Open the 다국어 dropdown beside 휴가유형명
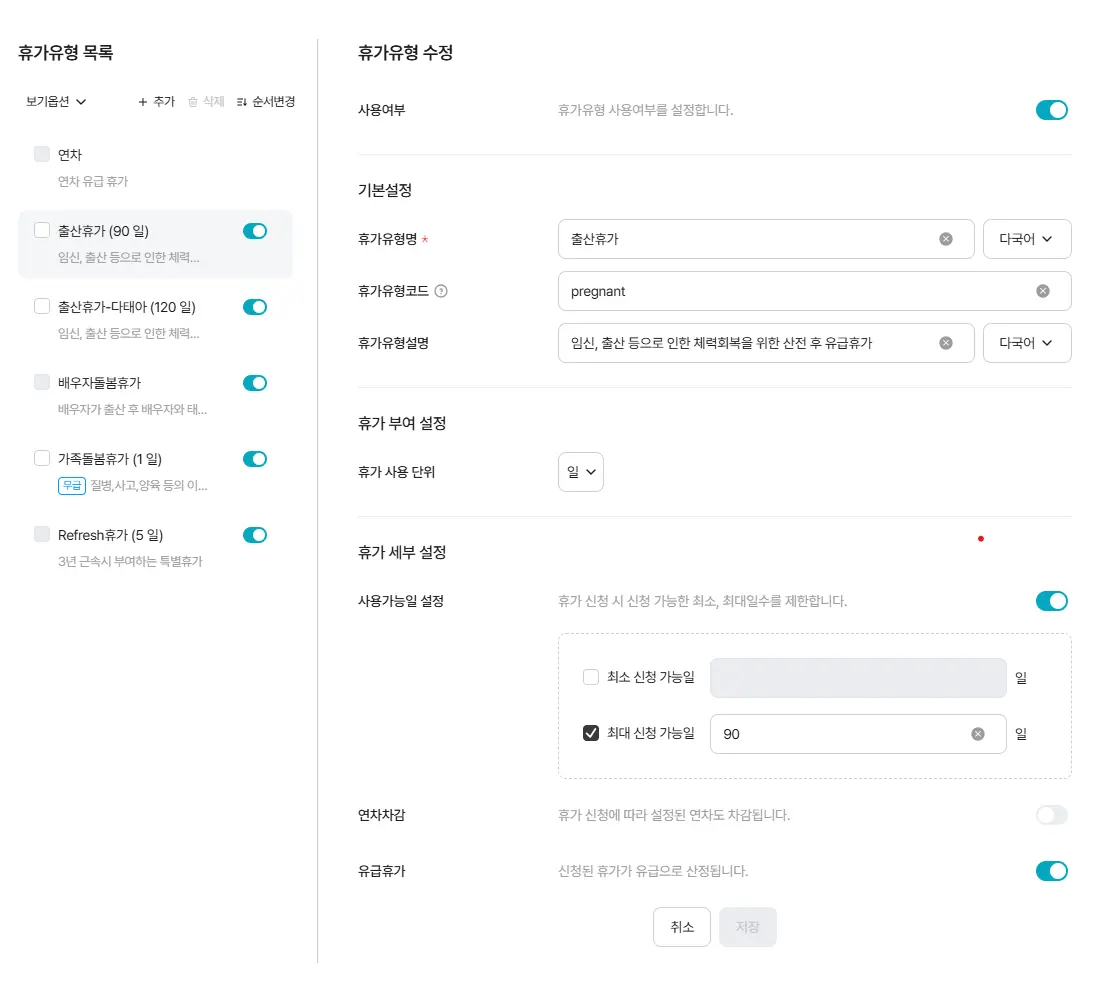The image size is (1105, 987). point(1027,238)
